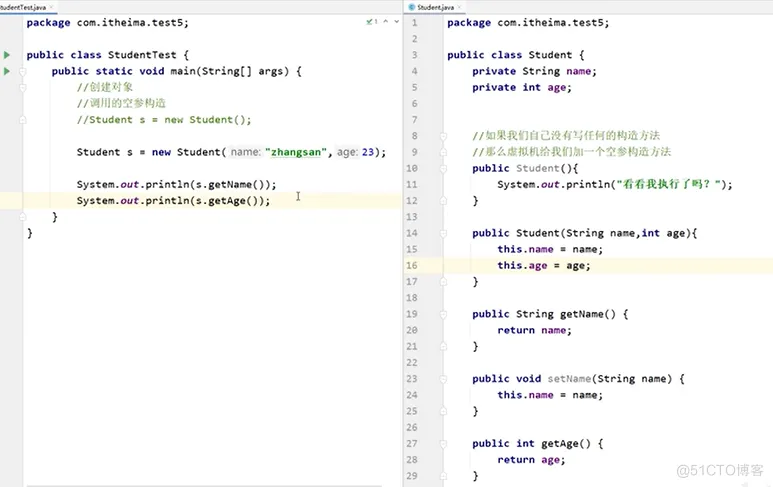Collapse the Student(String name,int age) constructor fold
The image size is (773, 487).
(443, 233)
